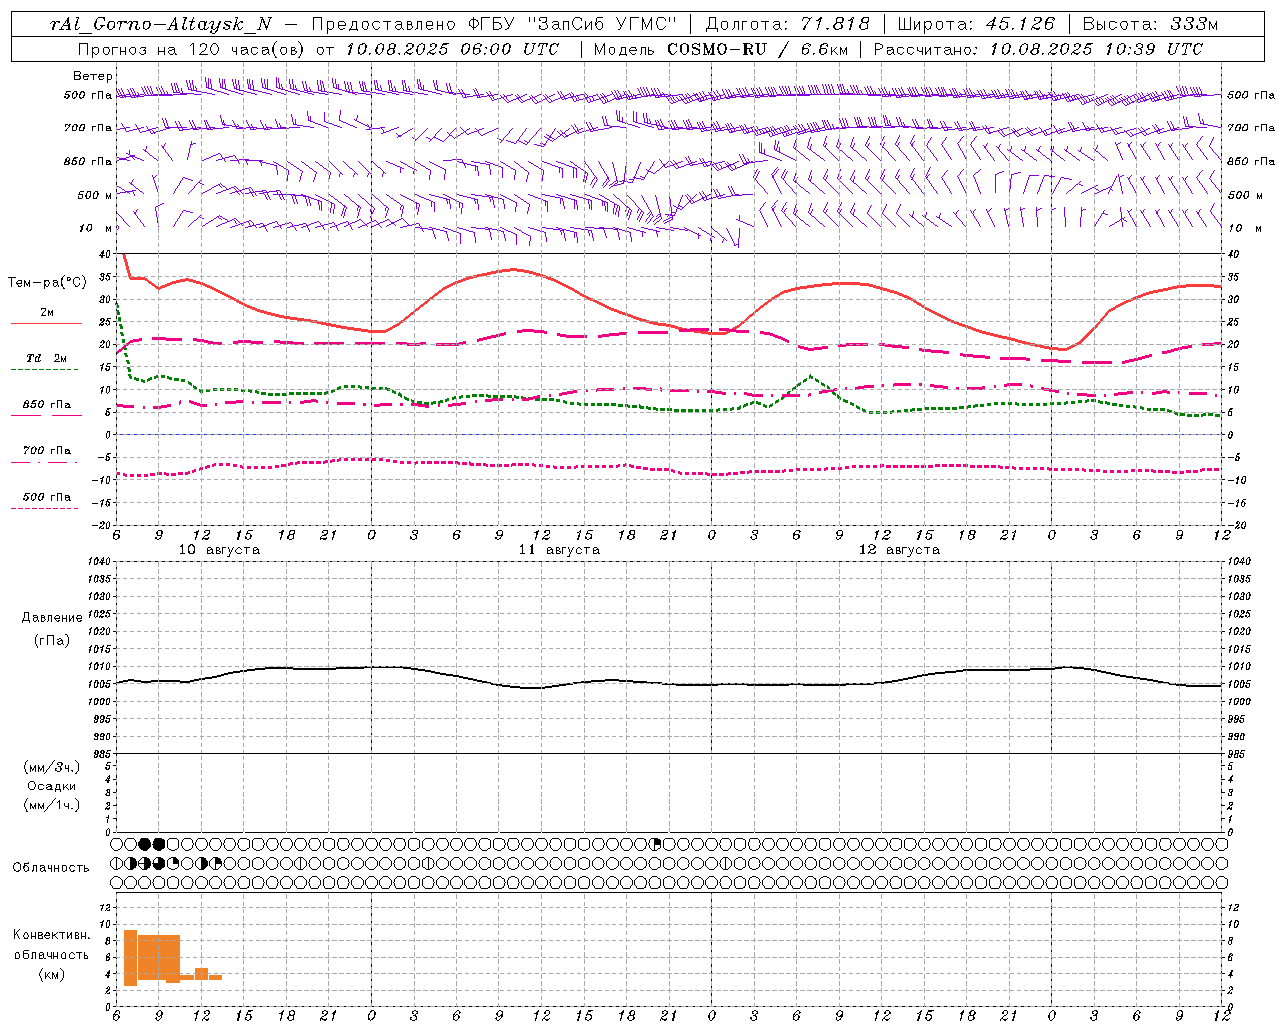Click the (мм/3ч.) precipitation unit label
This screenshot has height=1024, width=1280.
[52, 767]
